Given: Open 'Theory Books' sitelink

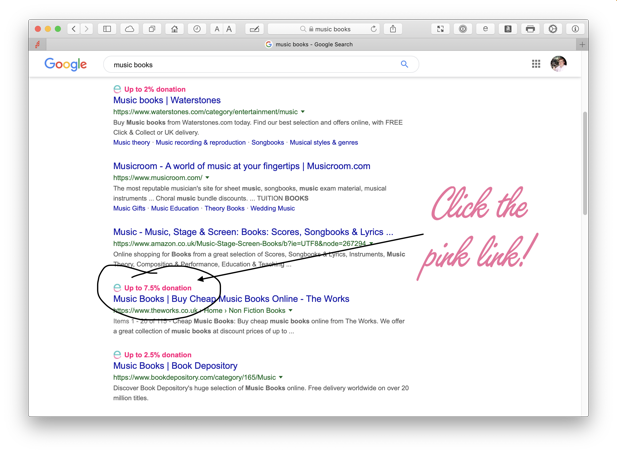Looking at the screenshot, I should 224,209.
